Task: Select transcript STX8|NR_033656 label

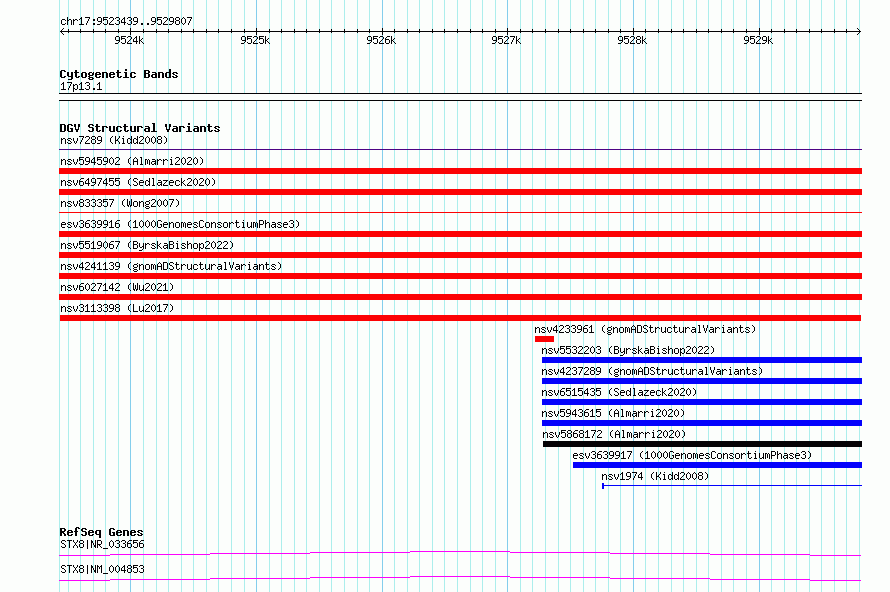Action: tap(102, 544)
